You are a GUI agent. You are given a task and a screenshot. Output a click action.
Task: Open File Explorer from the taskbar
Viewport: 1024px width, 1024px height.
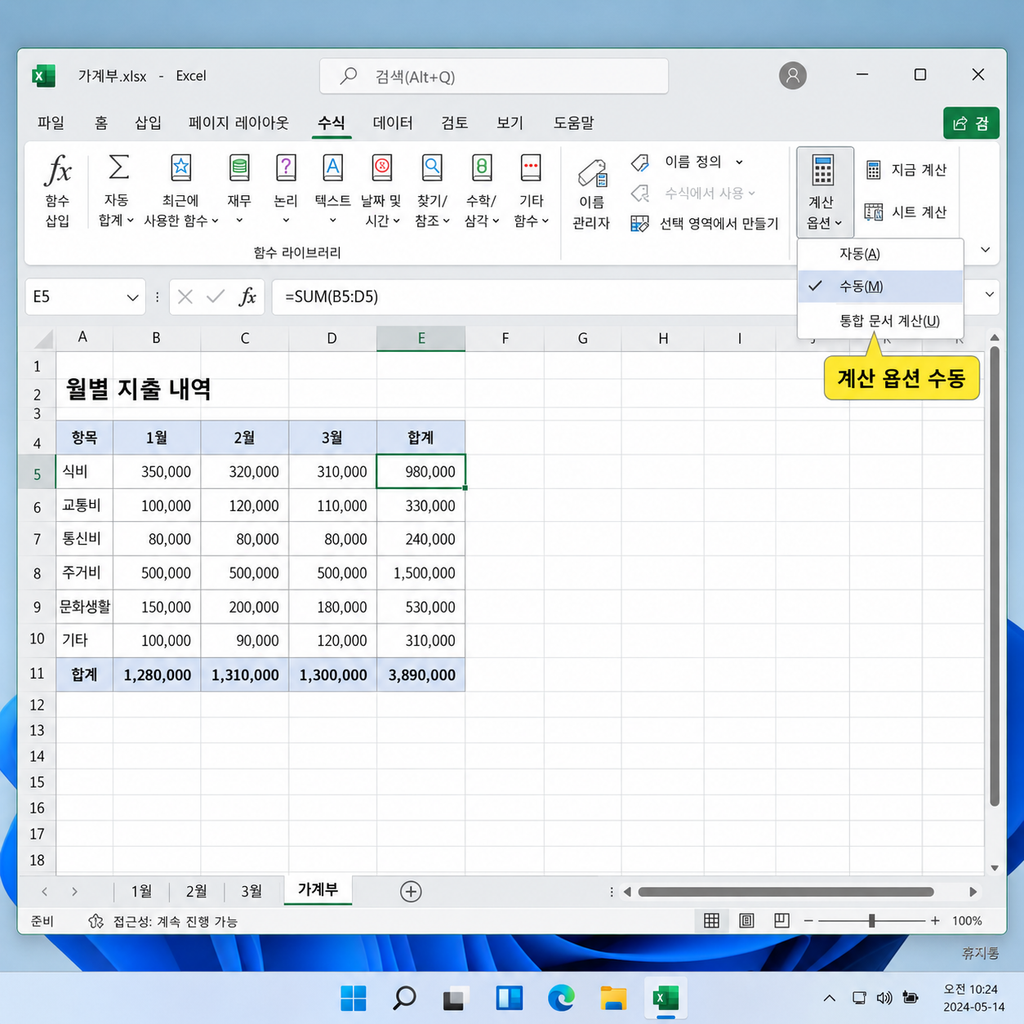pos(613,998)
